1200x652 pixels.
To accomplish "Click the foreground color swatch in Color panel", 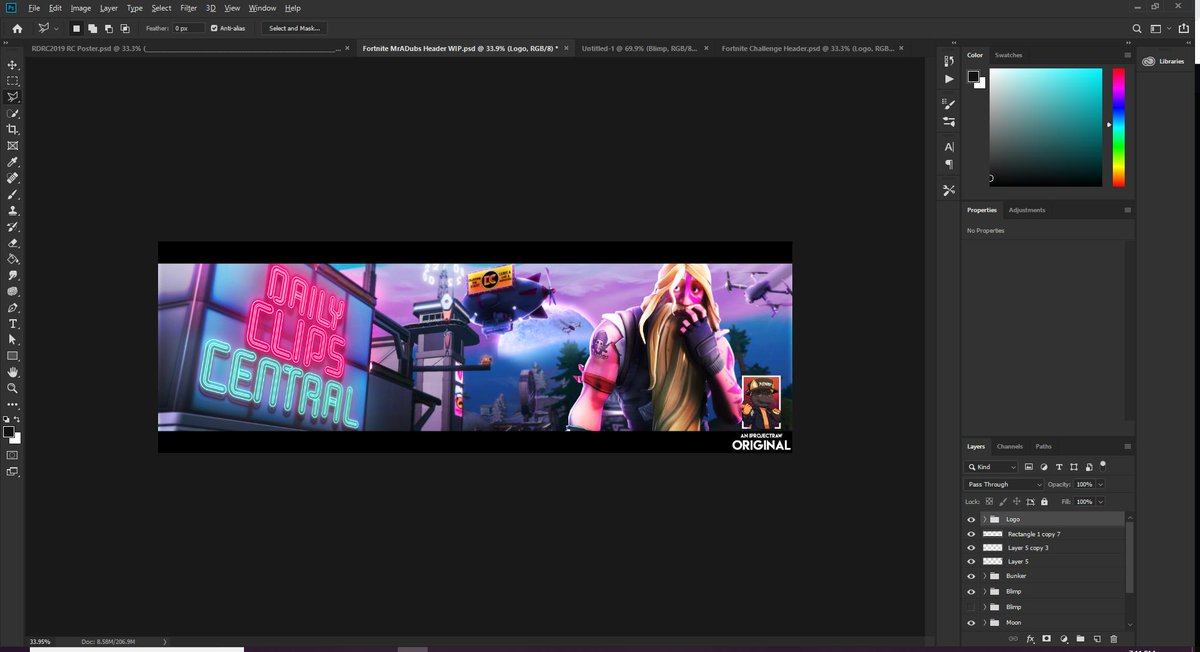I will coord(973,76).
